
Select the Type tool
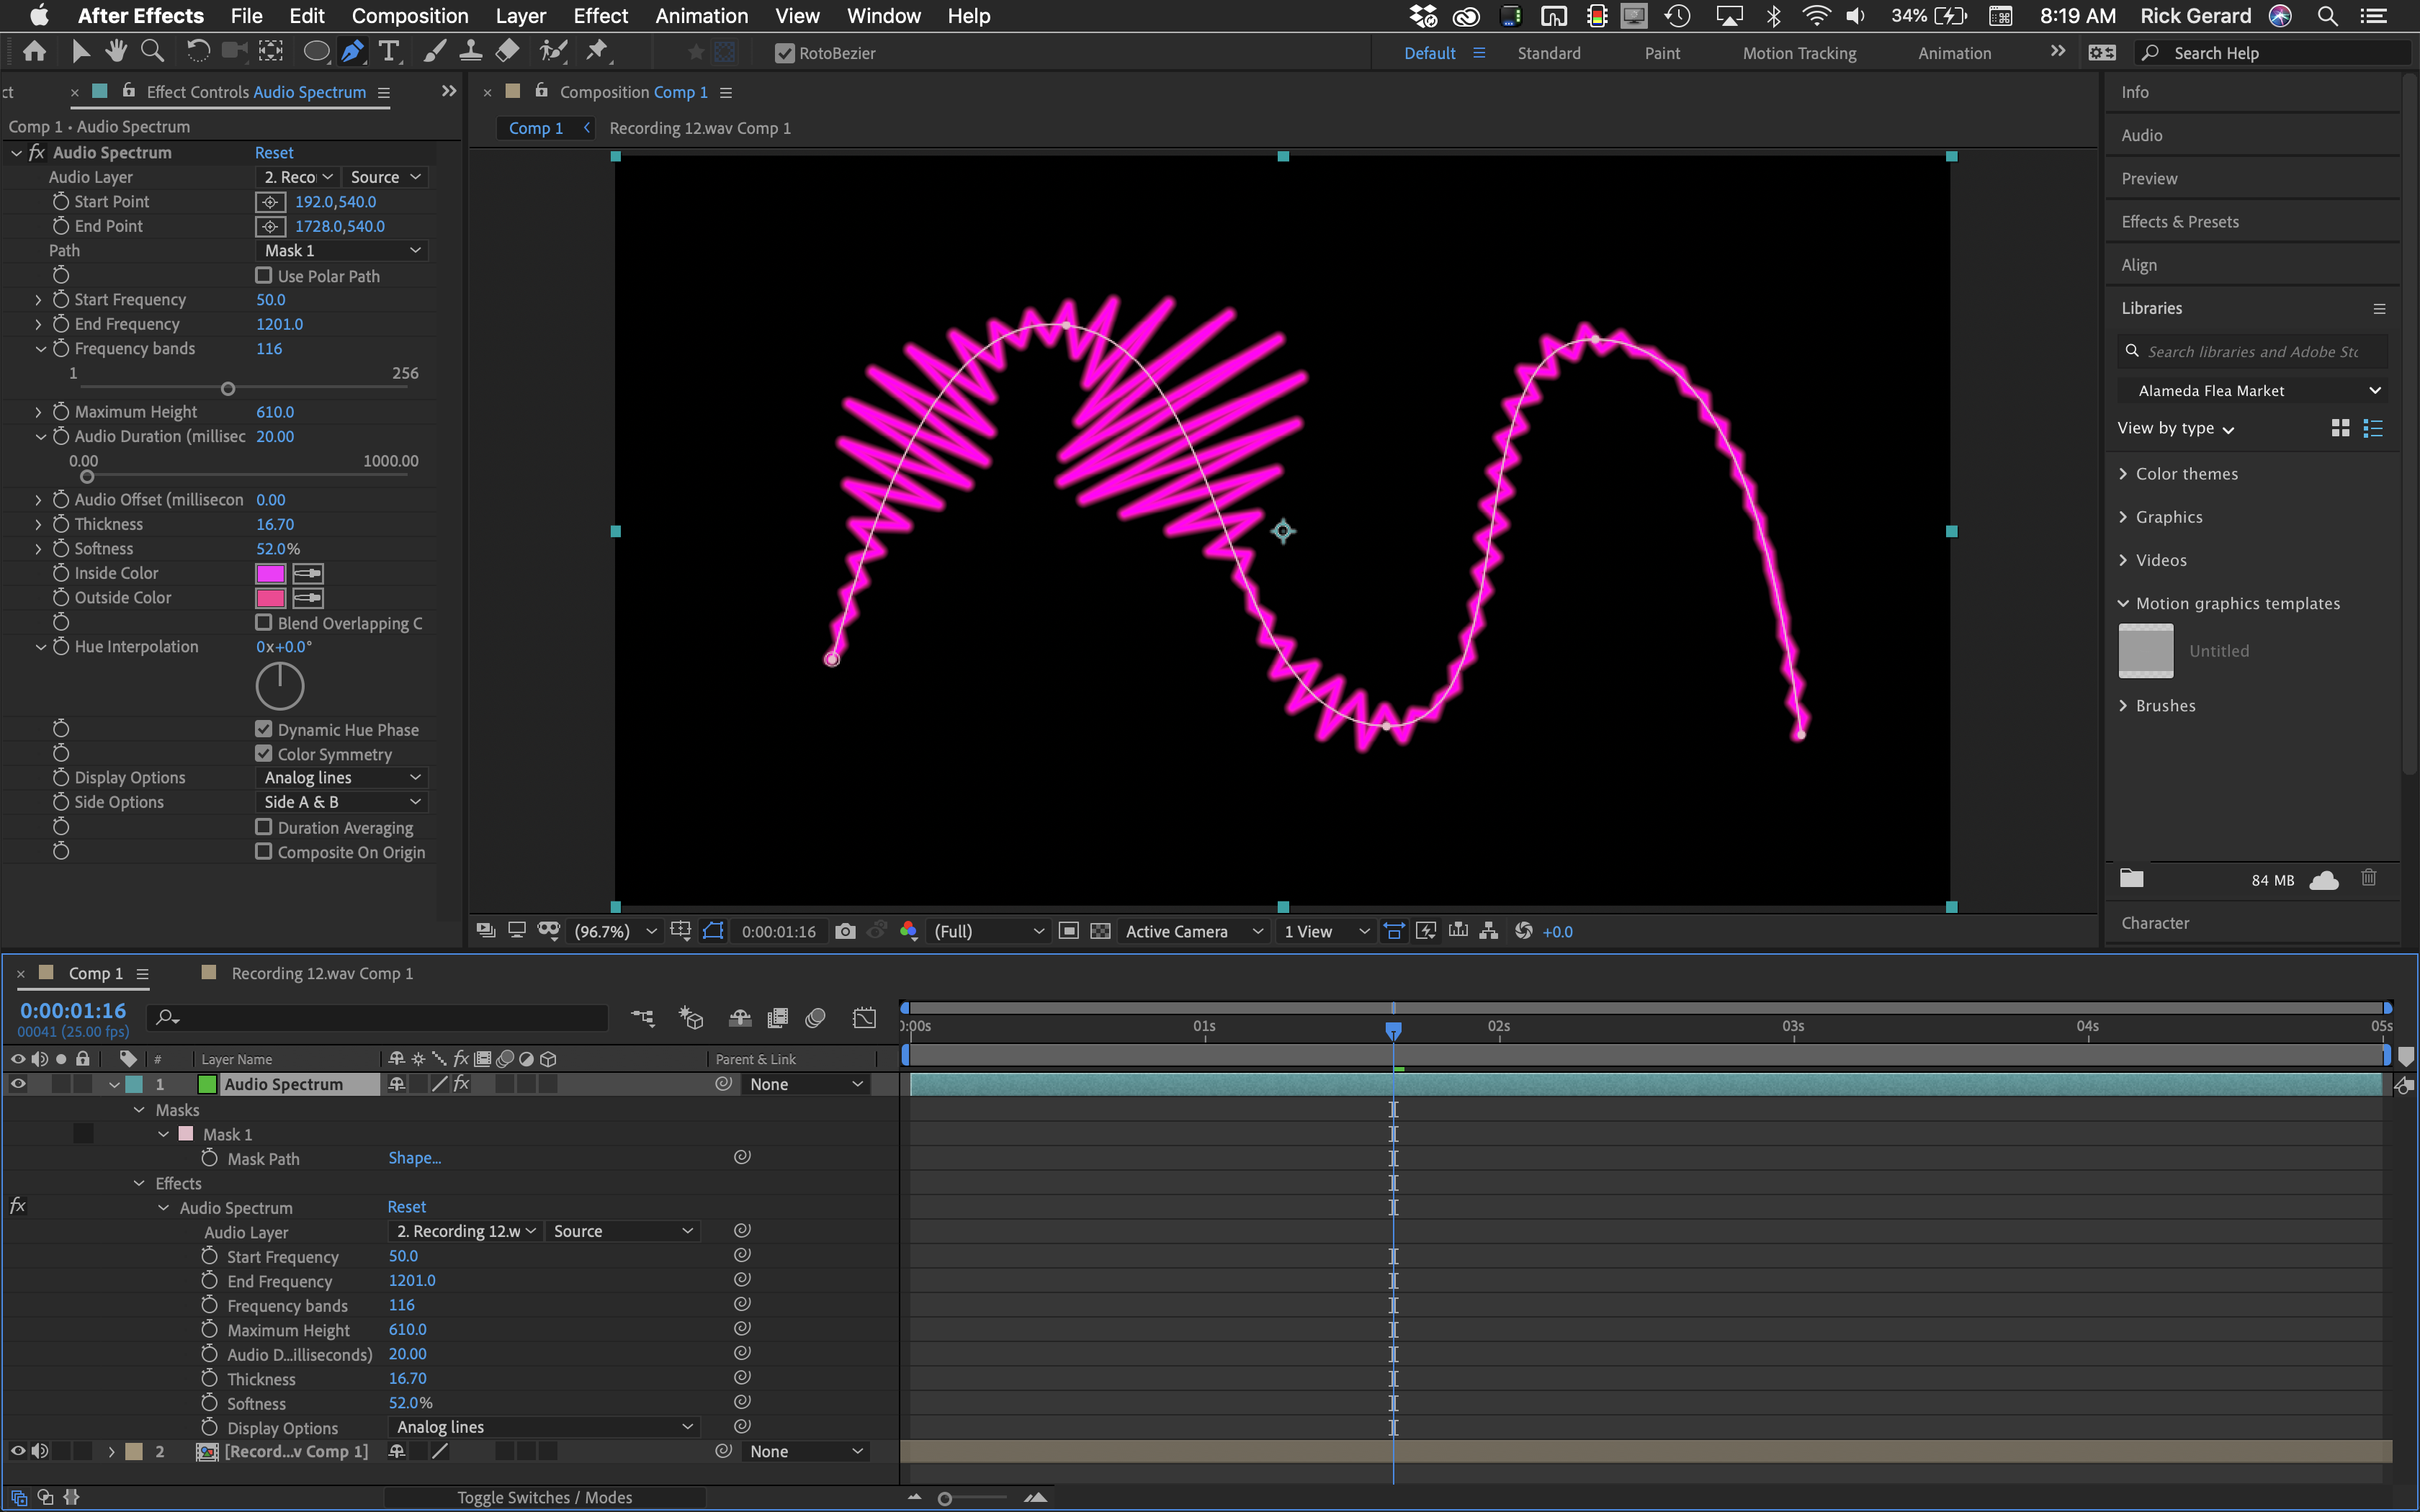[x=389, y=51]
